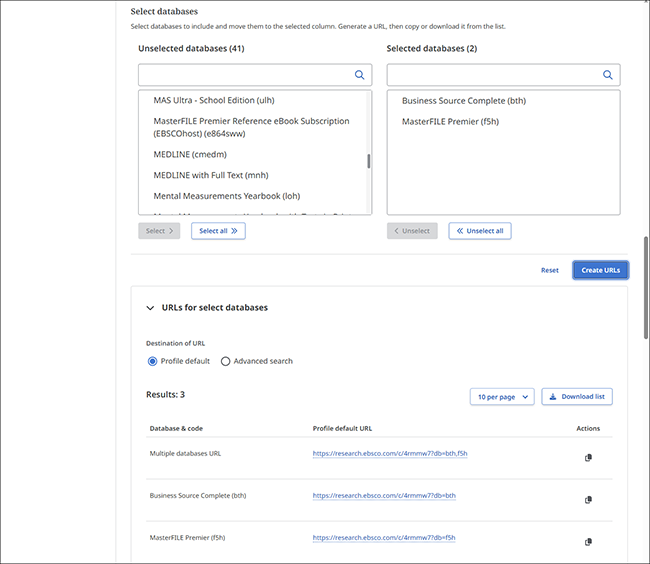Collapse the URLs for select databases section
650x564 pixels.
click(x=150, y=308)
